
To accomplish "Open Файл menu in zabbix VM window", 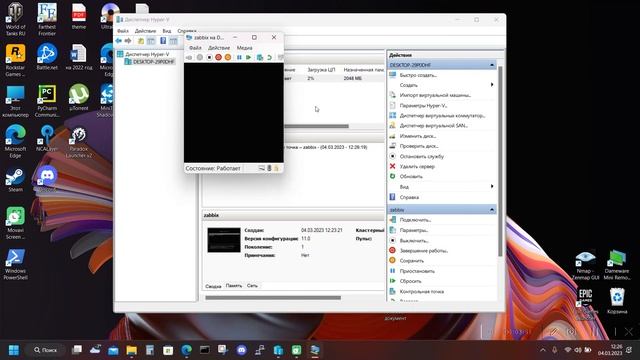I will click(195, 48).
